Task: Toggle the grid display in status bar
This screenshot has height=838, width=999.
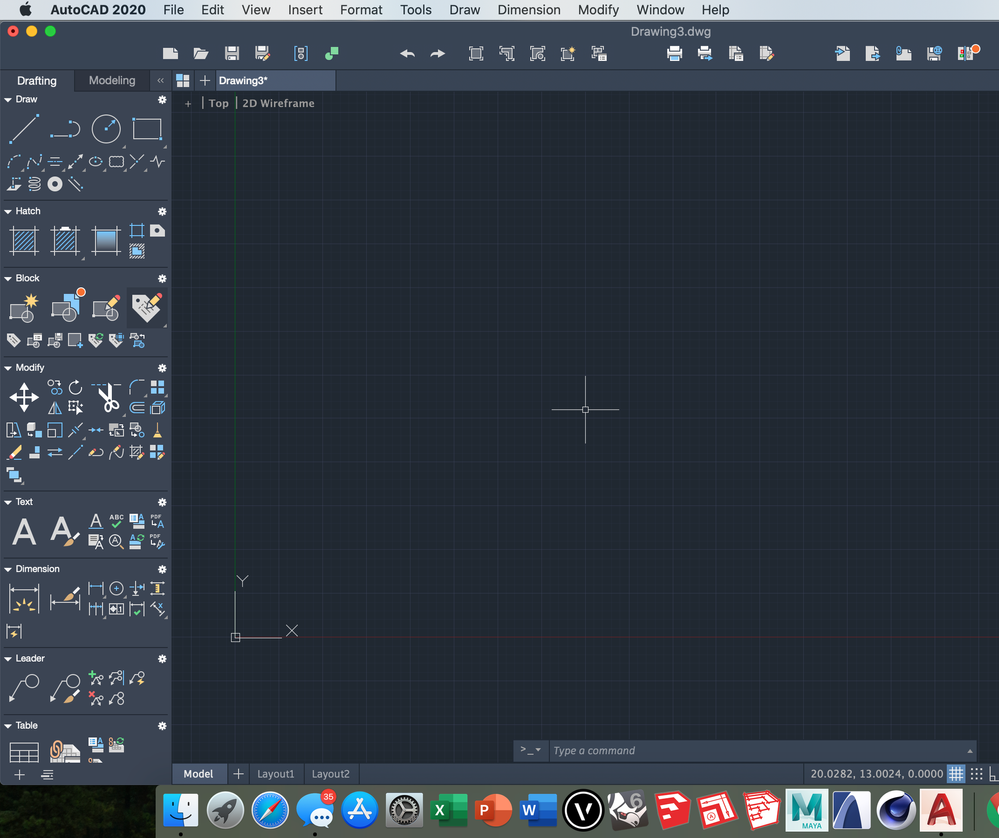Action: 956,774
